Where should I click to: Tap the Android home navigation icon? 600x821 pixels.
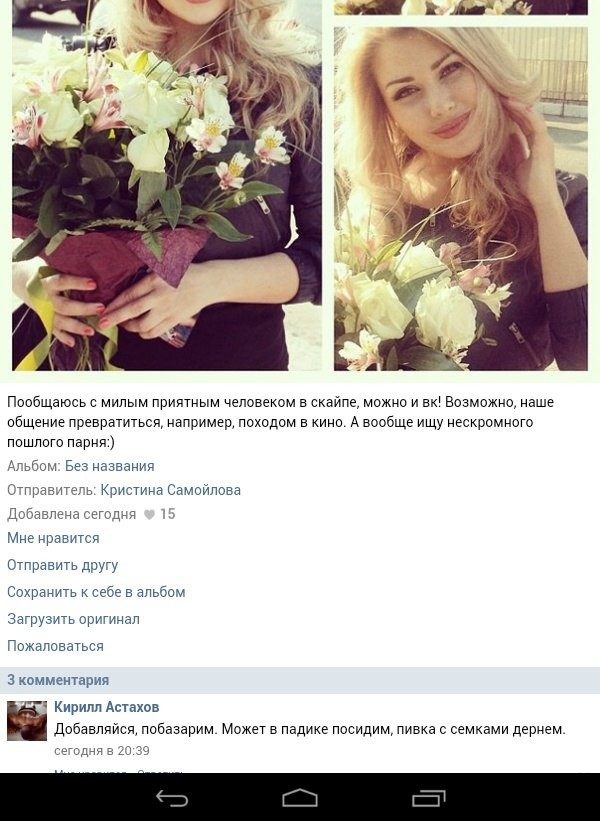pos(300,798)
